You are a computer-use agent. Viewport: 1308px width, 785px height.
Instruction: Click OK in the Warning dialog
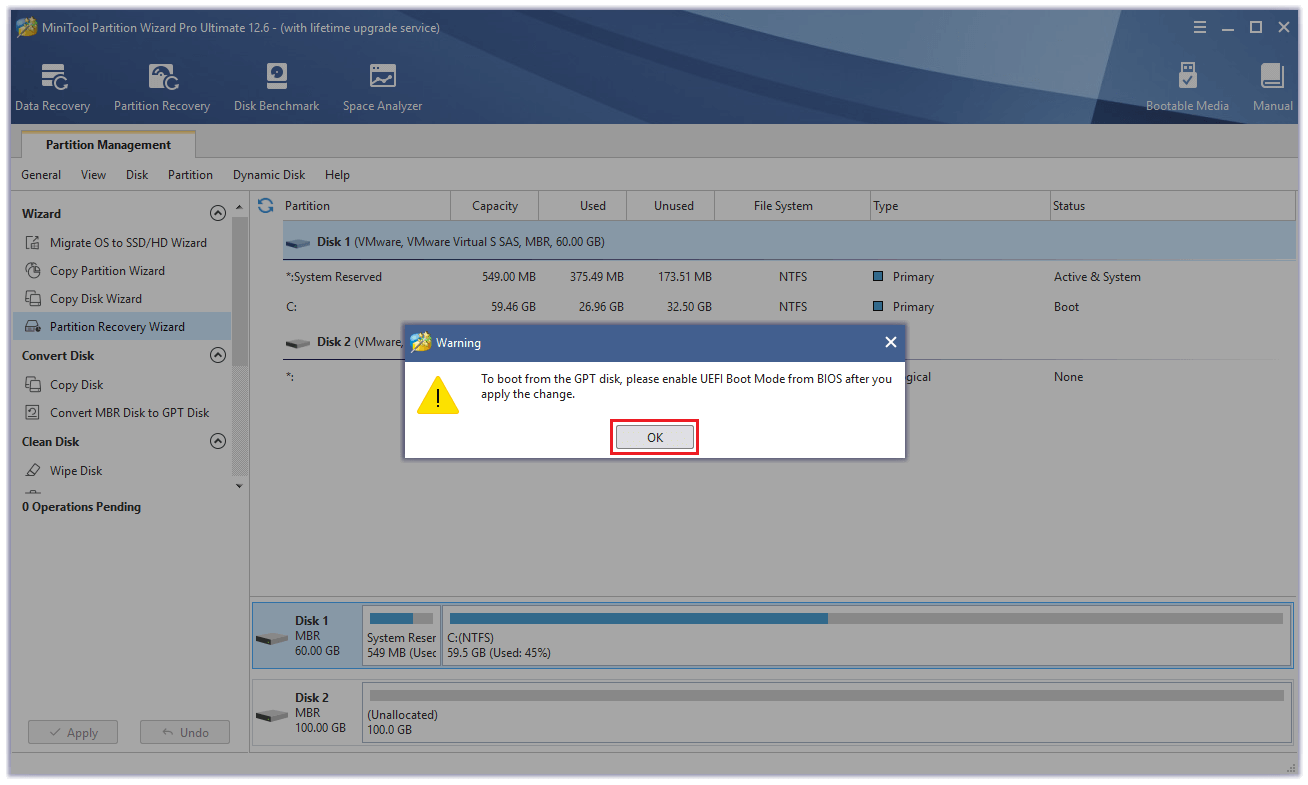[654, 437]
